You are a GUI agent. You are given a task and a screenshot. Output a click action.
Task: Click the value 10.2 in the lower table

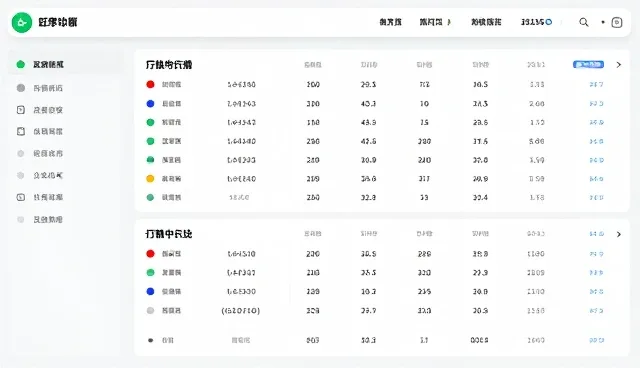pyautogui.click(x=368, y=291)
